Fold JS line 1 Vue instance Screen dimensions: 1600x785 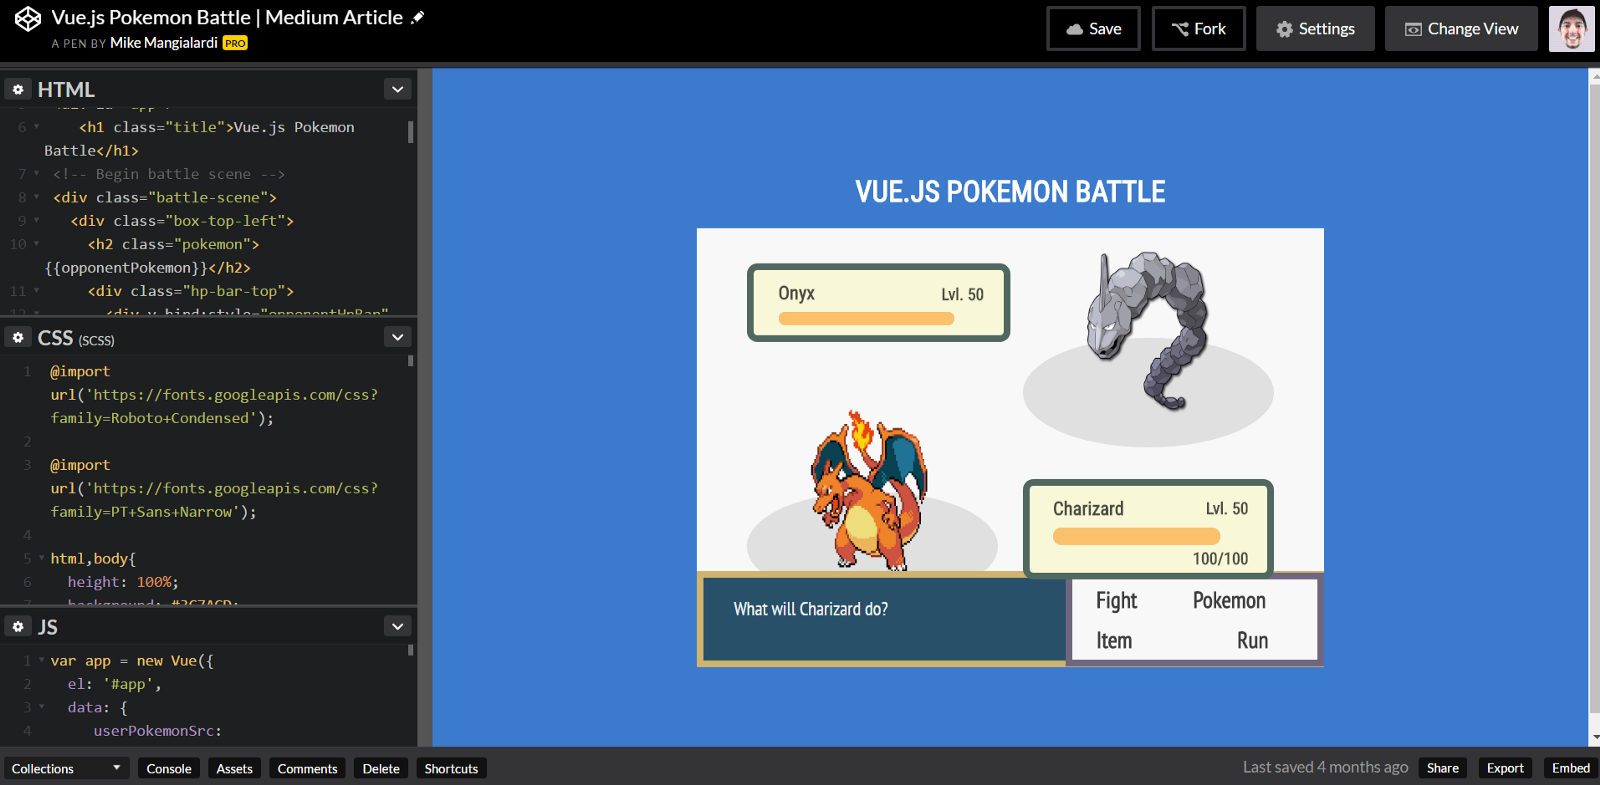[41, 661]
